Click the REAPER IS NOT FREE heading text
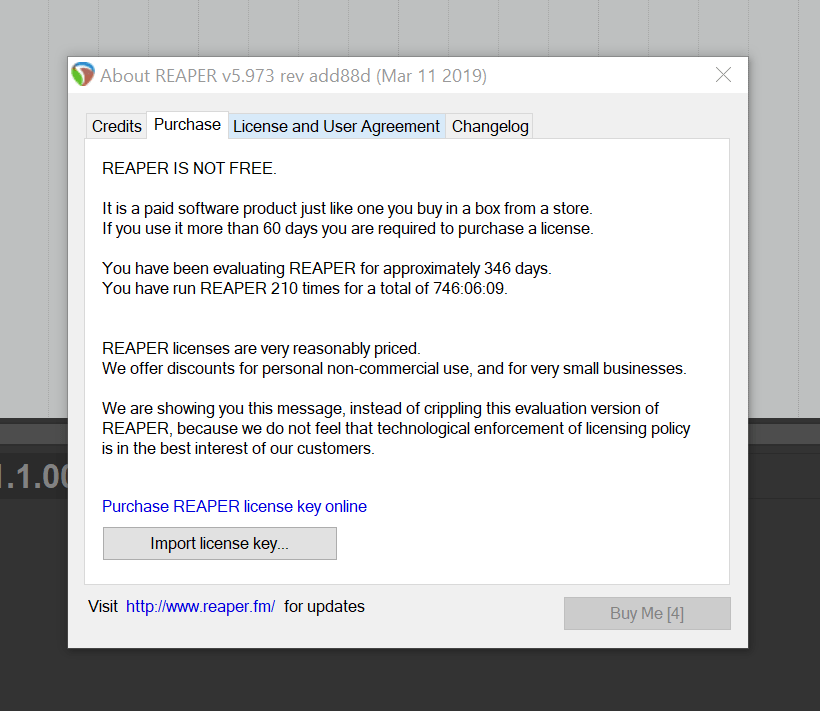This screenshot has height=711, width=820. (189, 168)
